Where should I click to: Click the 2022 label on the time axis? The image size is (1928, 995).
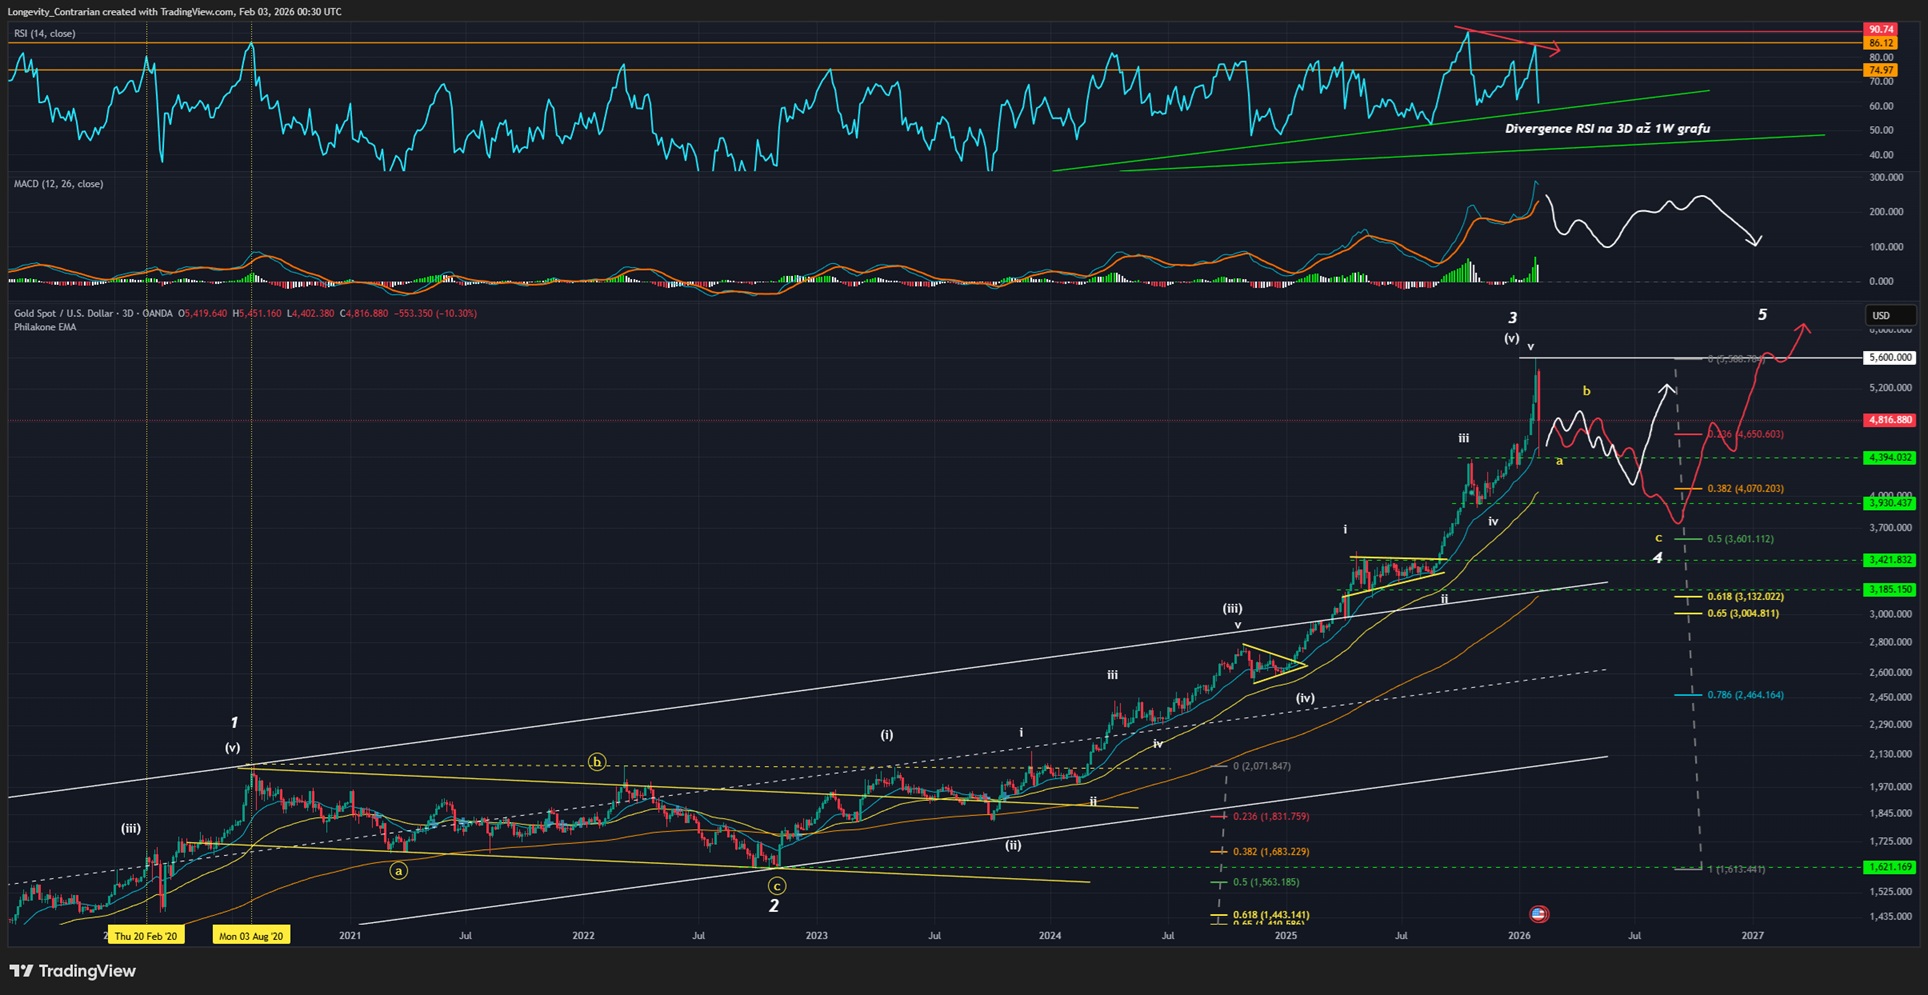[583, 936]
